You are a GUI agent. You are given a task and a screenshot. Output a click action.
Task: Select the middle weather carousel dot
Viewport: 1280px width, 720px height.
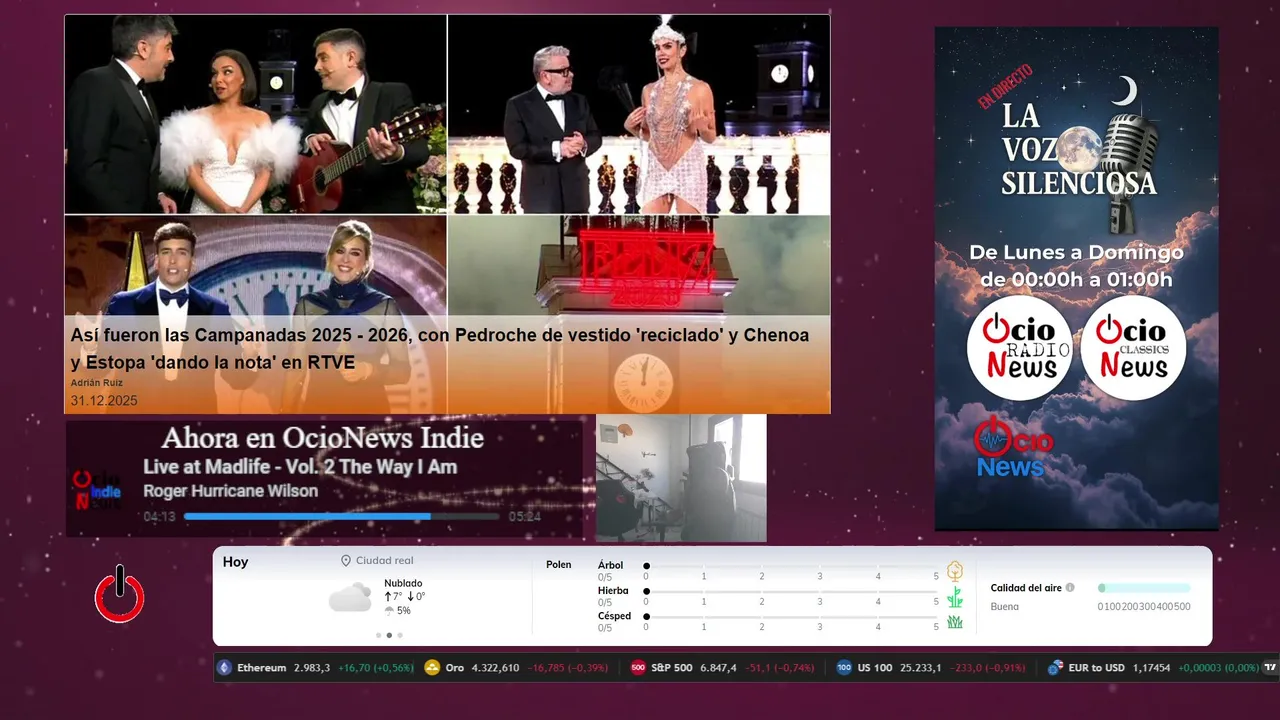pyautogui.click(x=389, y=635)
